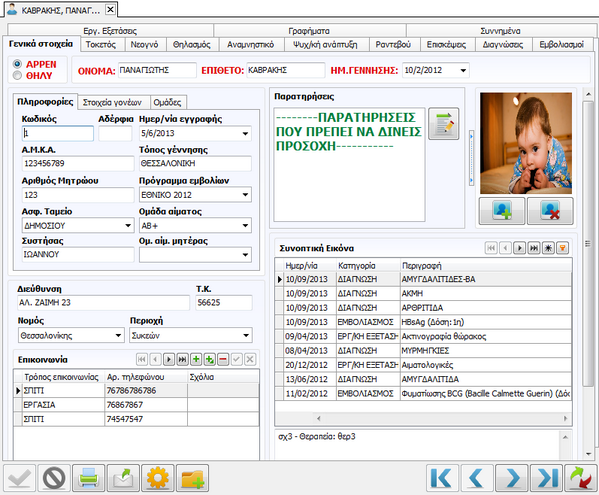Go to first patient record arrow
This screenshot has height=495, width=599.
point(442,477)
